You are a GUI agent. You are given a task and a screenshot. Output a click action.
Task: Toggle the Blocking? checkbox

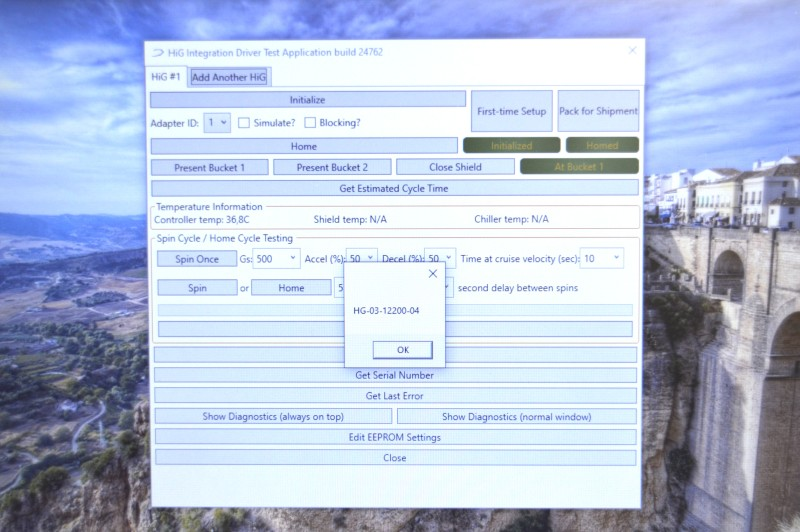(310, 123)
